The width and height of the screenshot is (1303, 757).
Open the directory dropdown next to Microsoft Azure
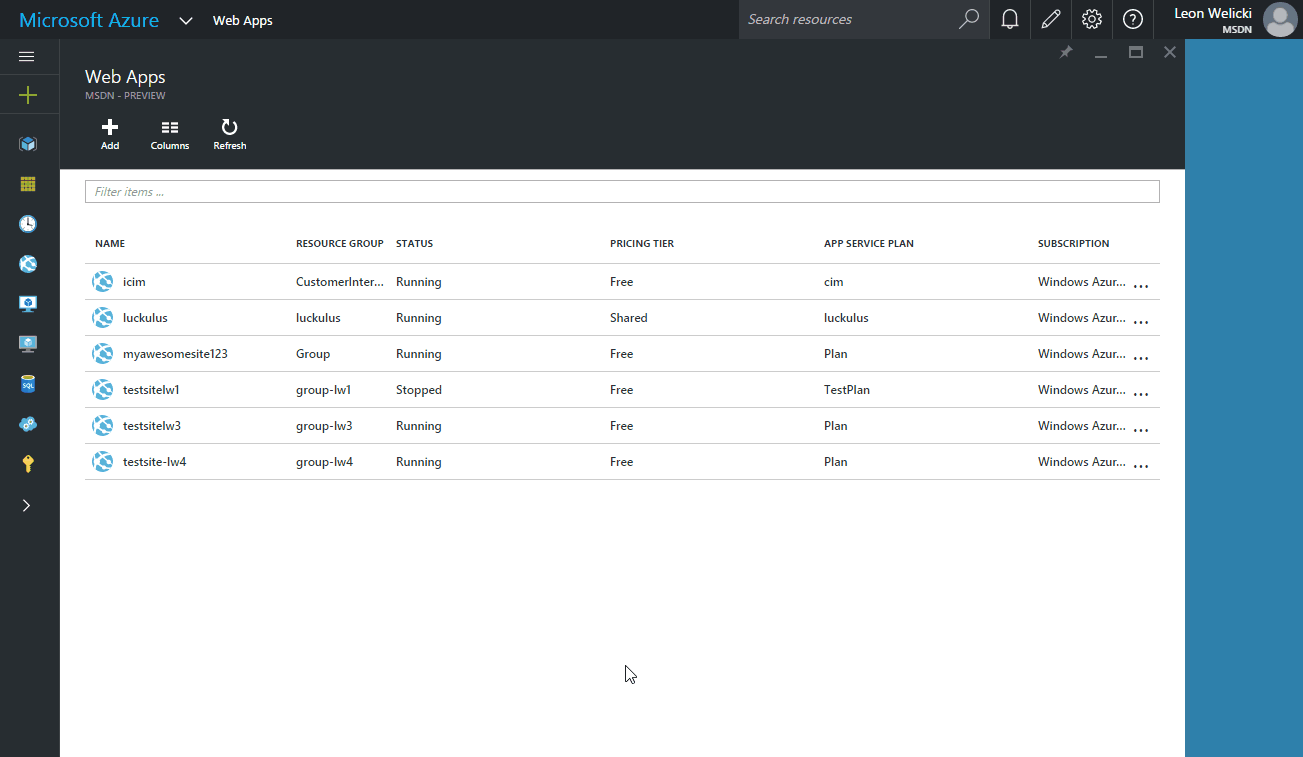click(185, 19)
